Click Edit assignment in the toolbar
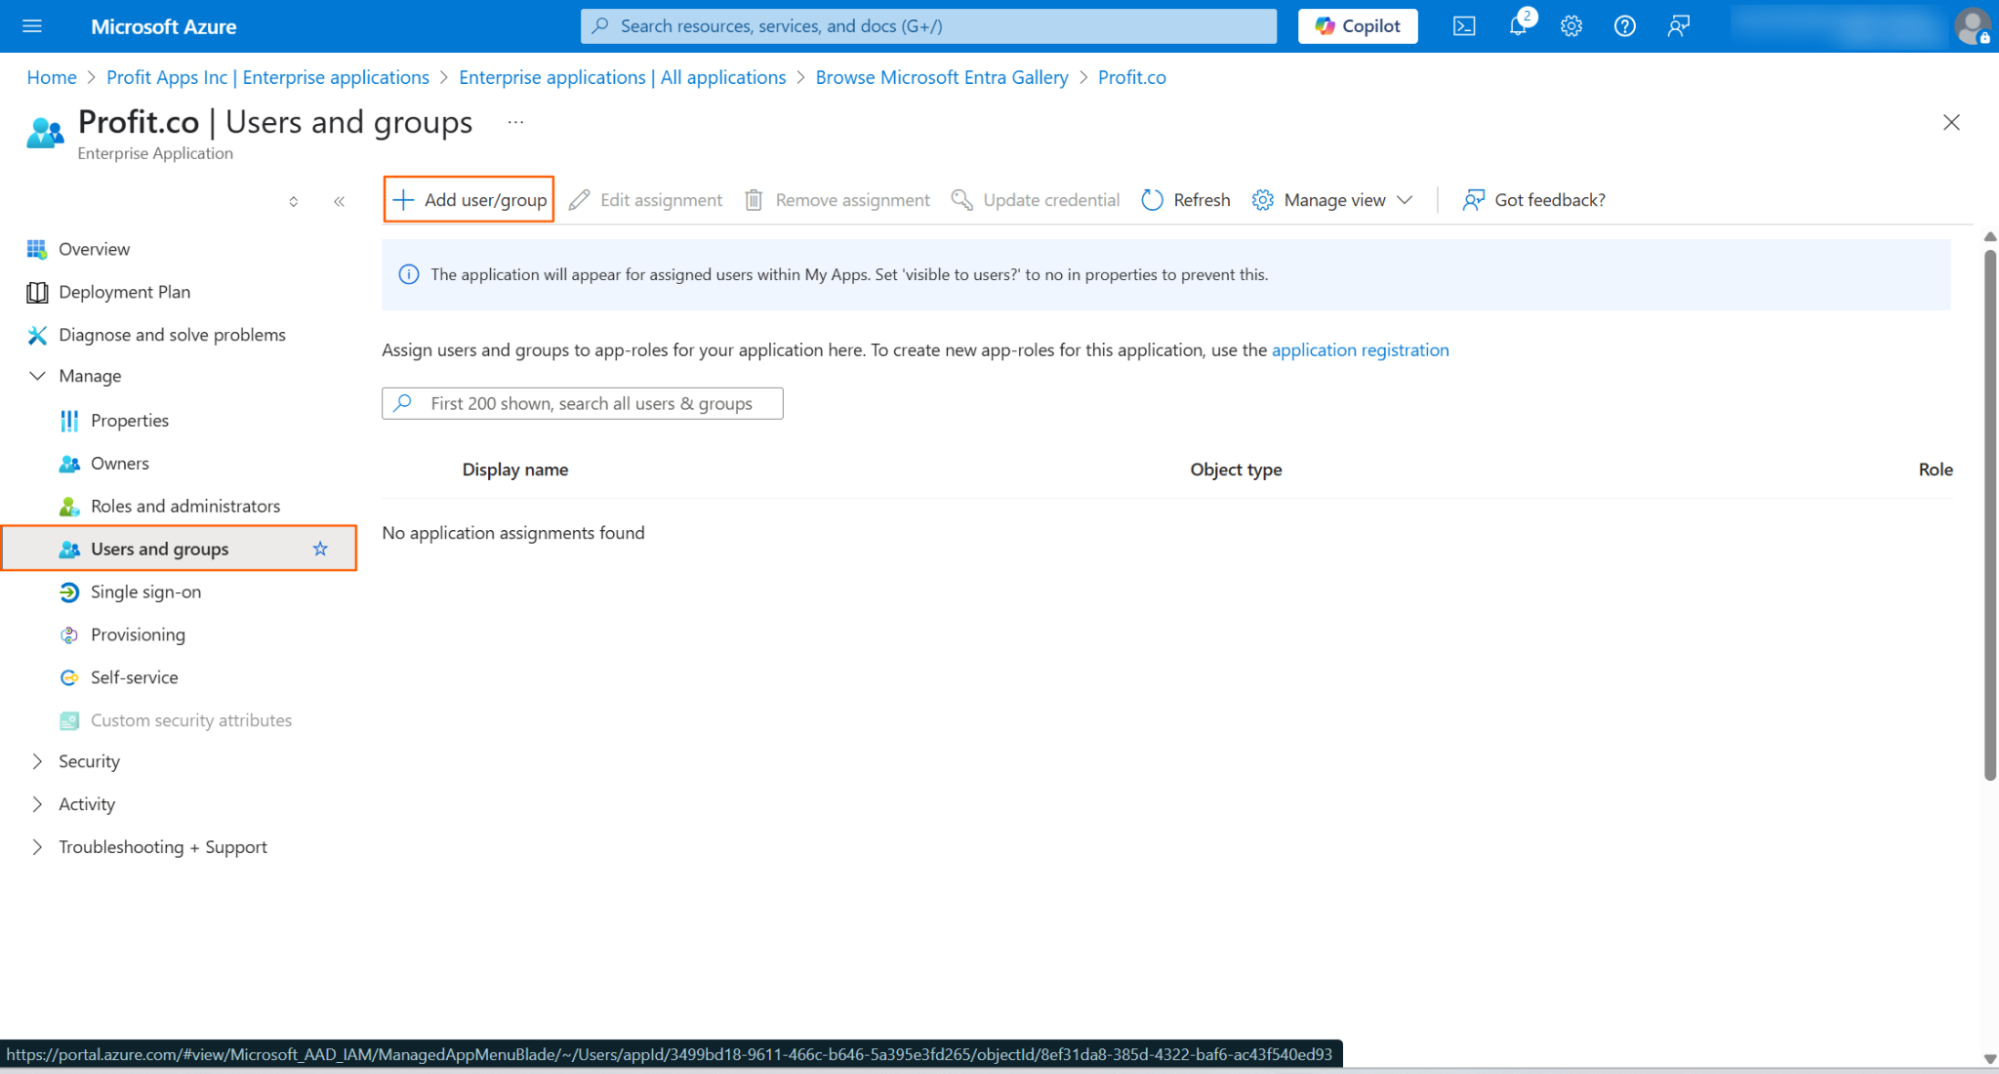The height and width of the screenshot is (1074, 1999). tap(645, 200)
